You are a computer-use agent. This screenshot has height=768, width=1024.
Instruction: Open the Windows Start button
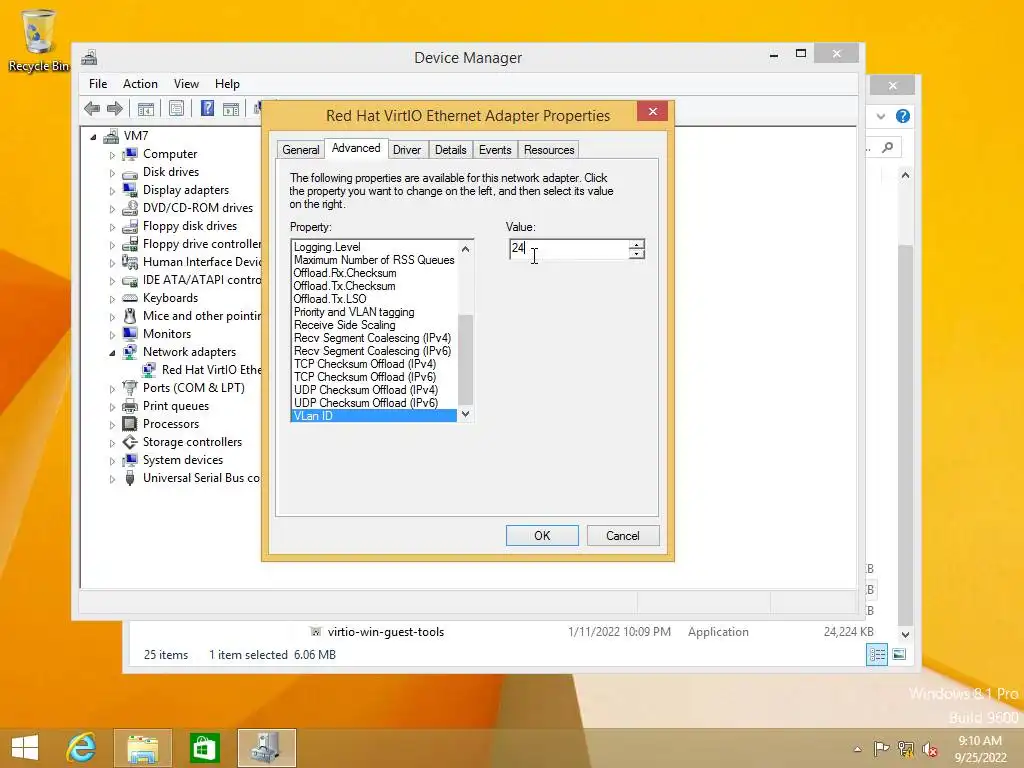pos(25,748)
